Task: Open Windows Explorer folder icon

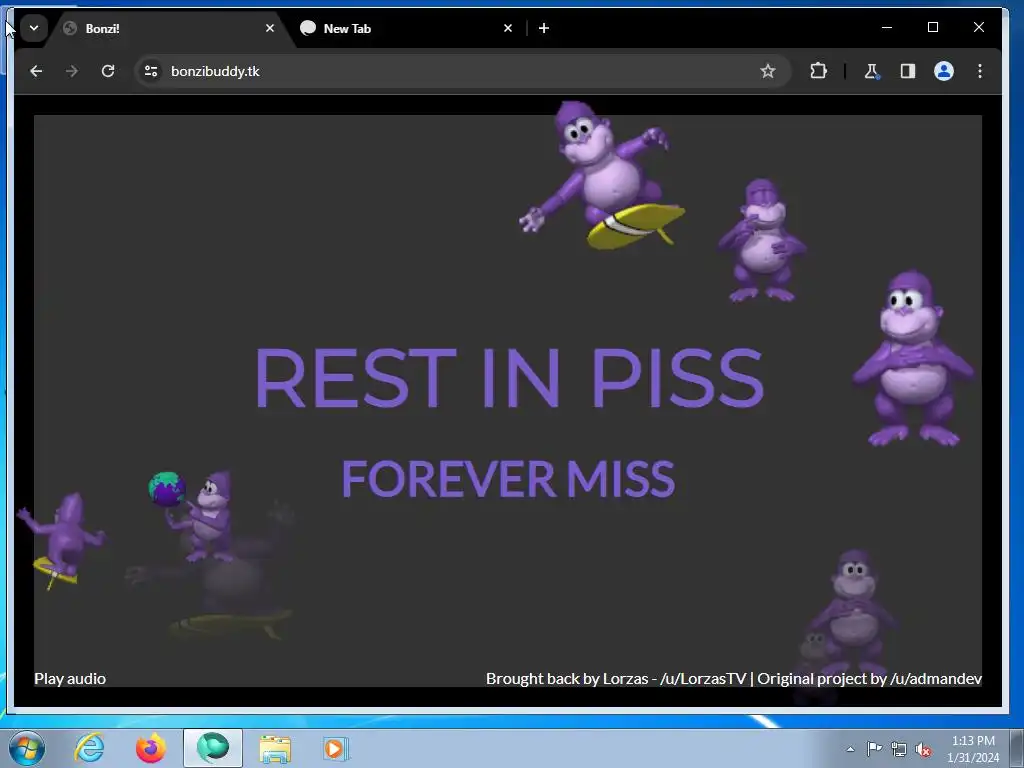Action: click(x=275, y=748)
